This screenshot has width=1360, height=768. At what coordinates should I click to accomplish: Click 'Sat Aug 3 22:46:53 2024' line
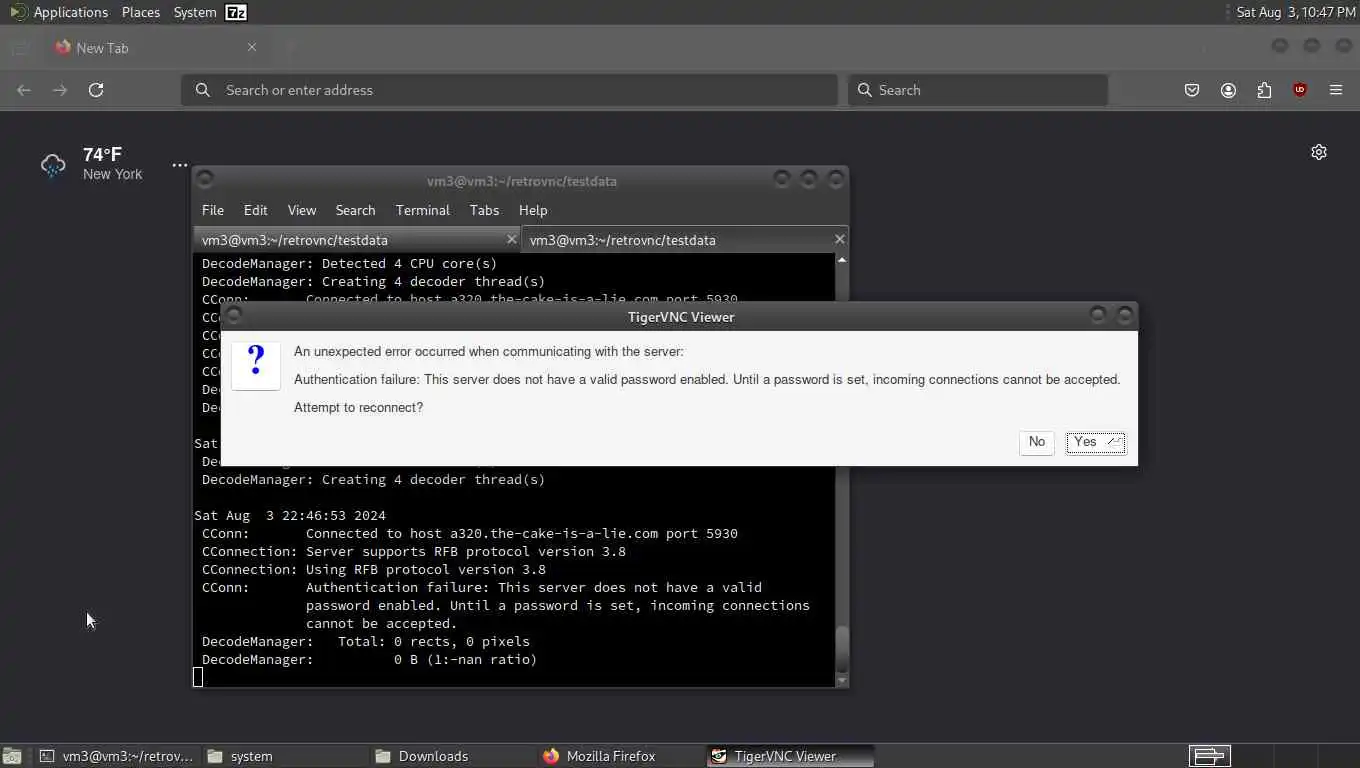(x=290, y=515)
